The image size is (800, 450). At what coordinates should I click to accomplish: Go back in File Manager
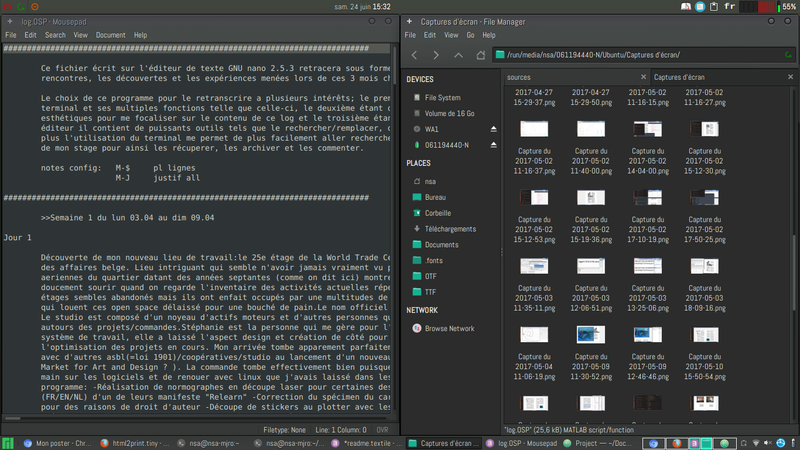click(414, 55)
